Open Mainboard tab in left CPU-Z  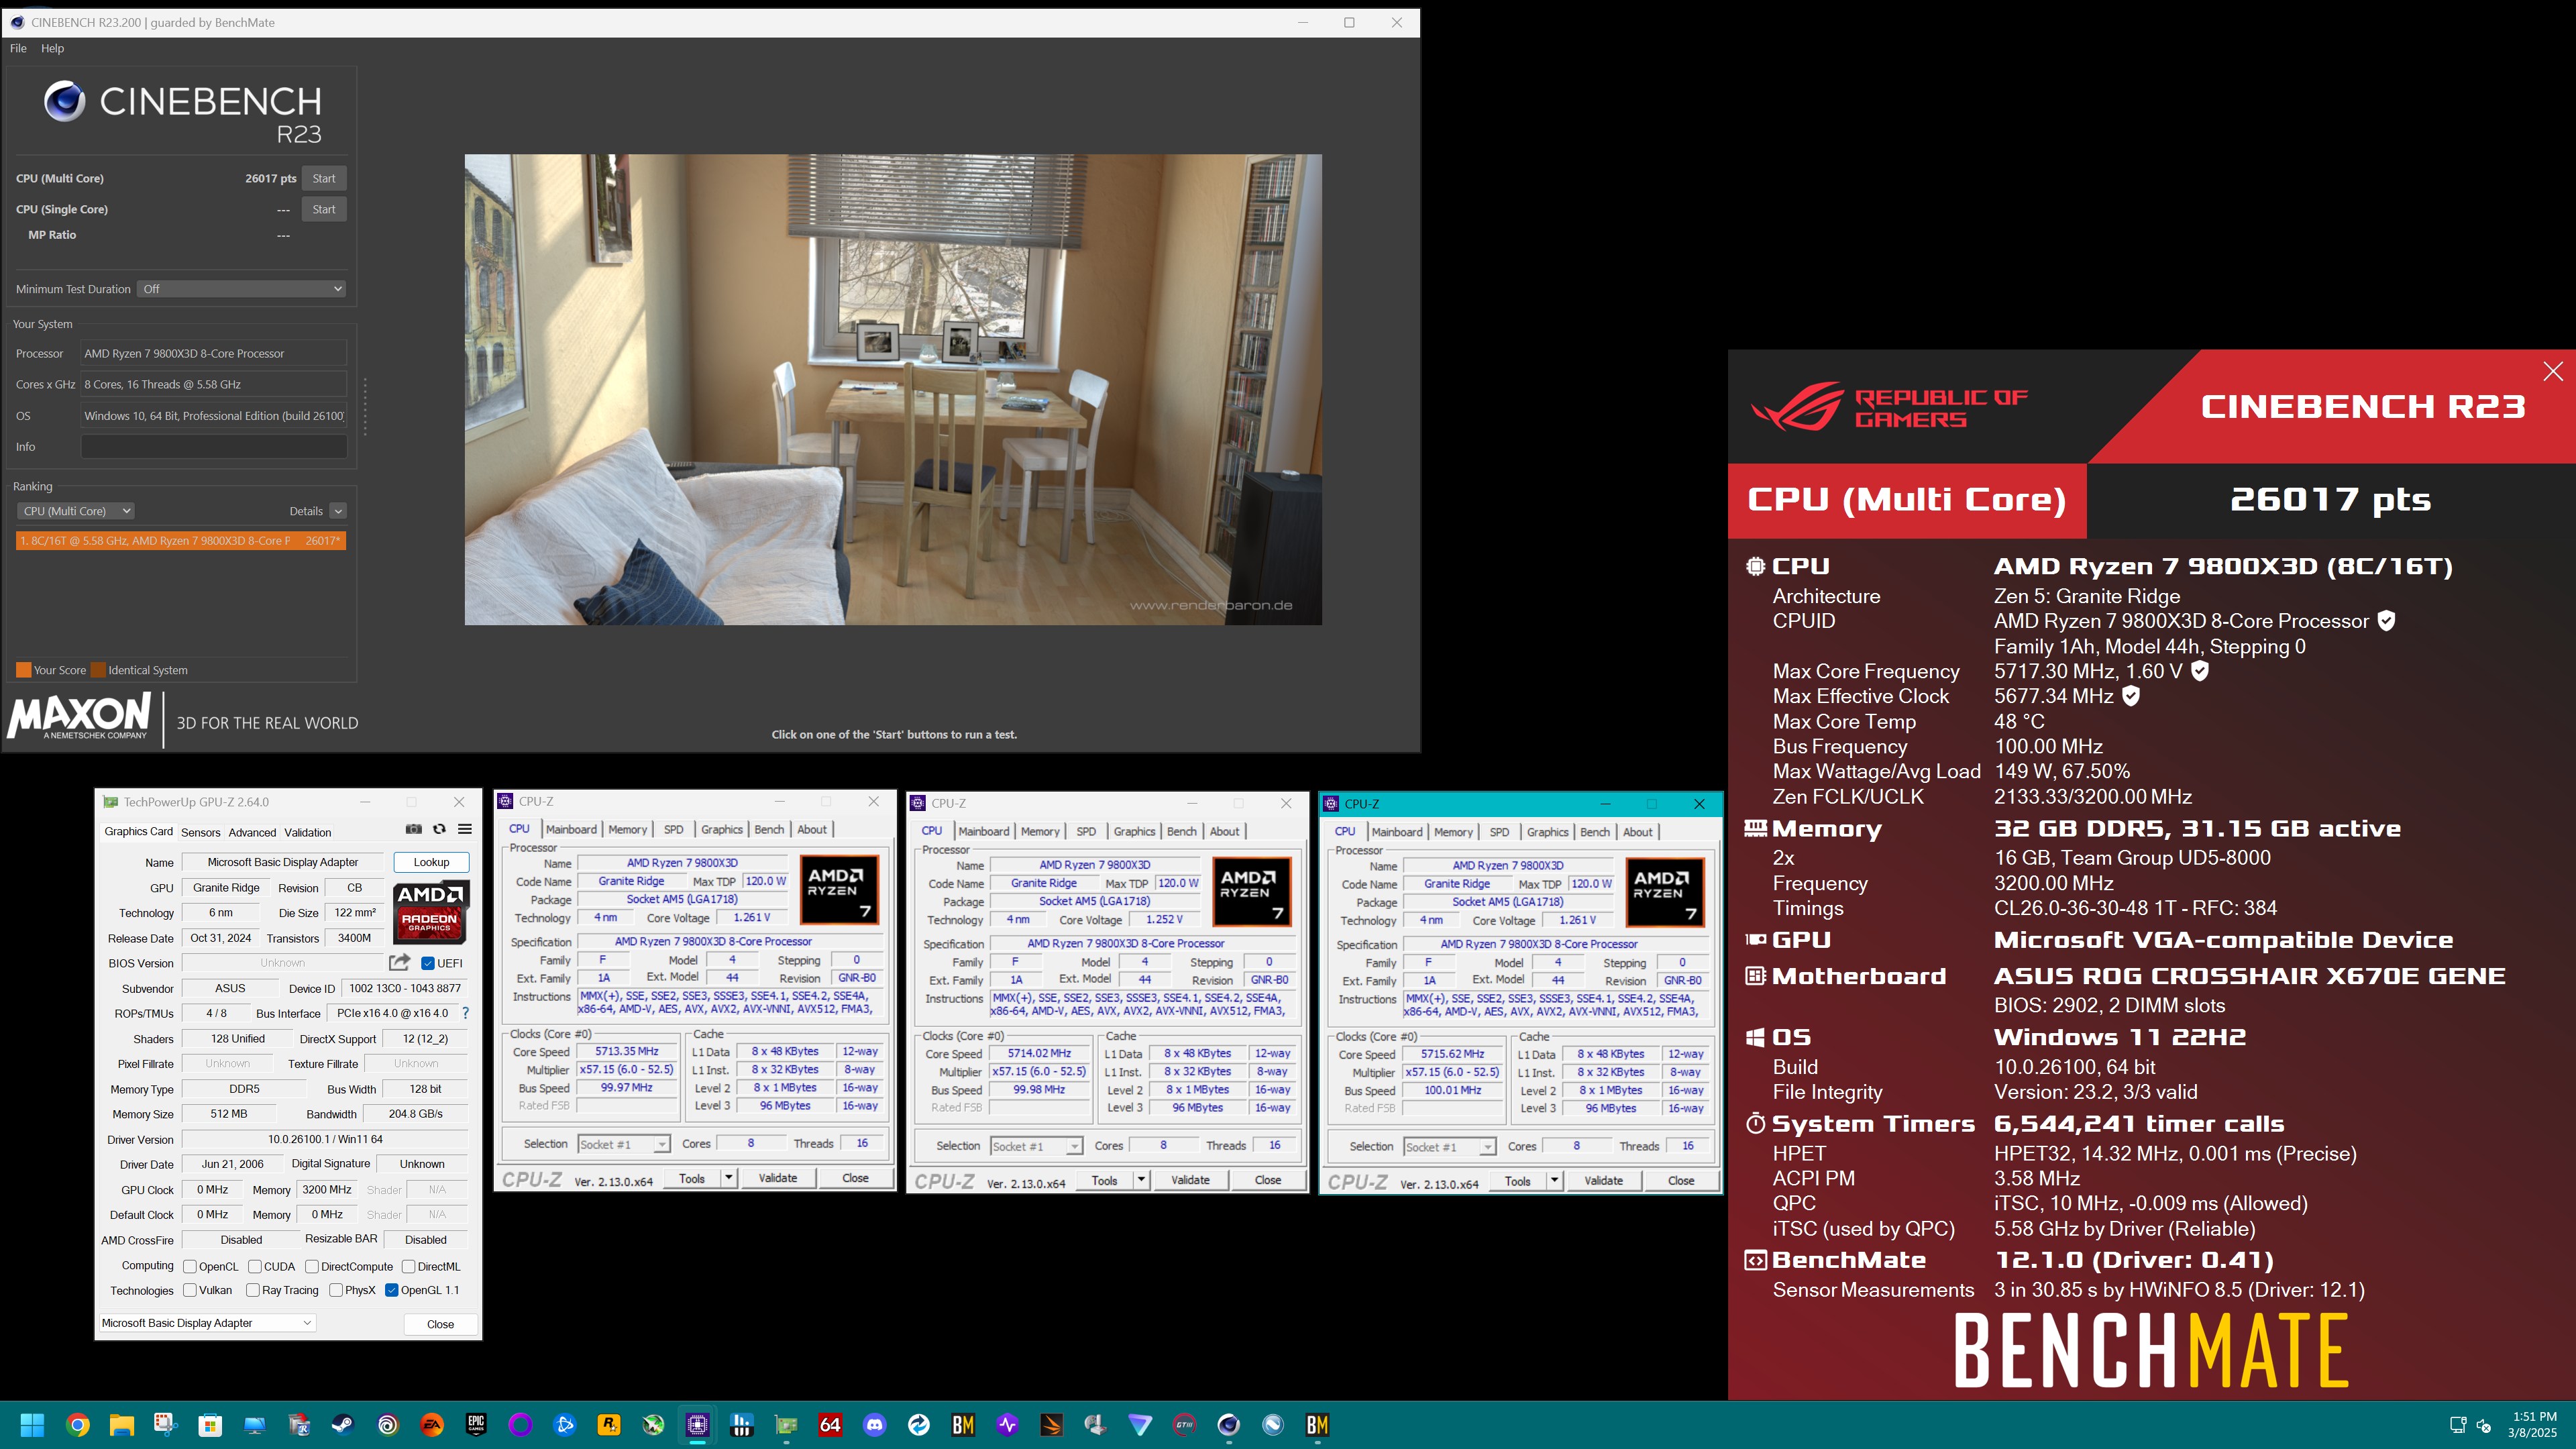point(571,829)
